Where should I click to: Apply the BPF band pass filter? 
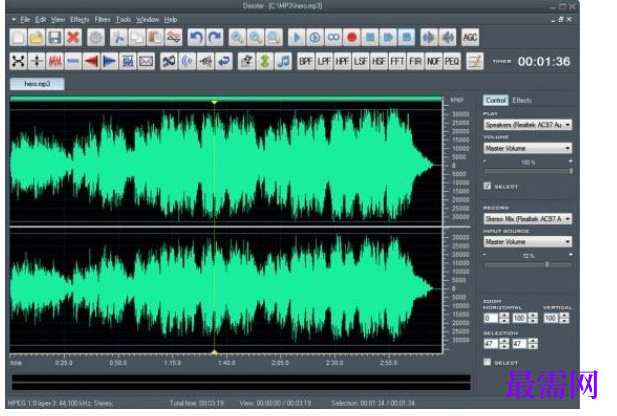coord(306,61)
